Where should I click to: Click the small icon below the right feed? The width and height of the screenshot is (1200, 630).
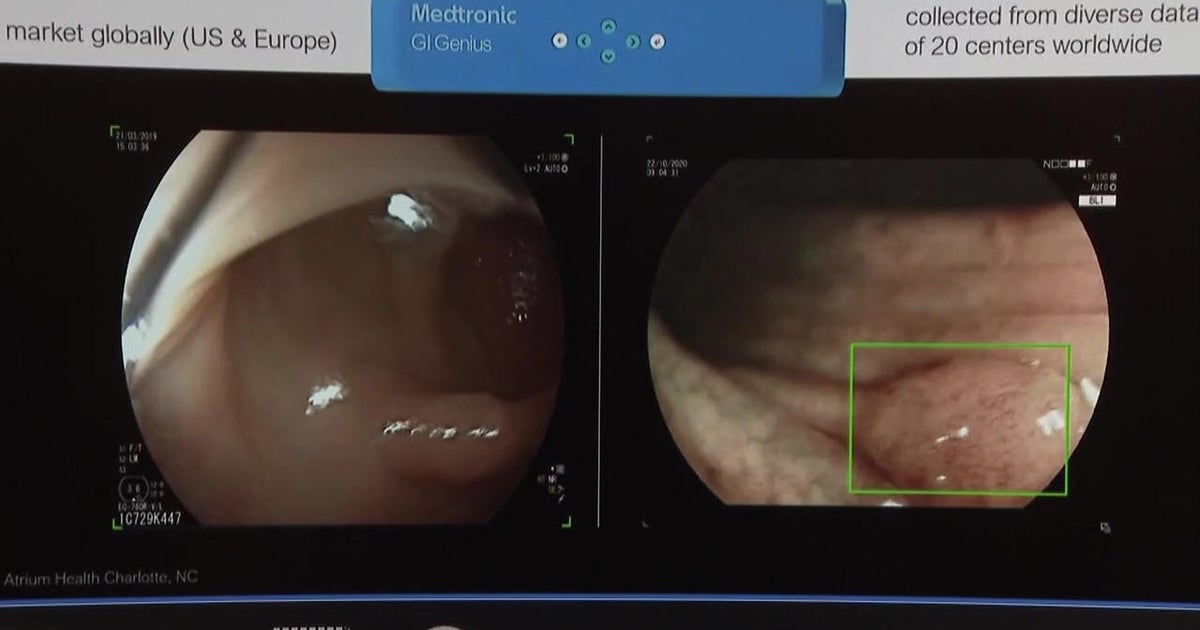point(1106,526)
